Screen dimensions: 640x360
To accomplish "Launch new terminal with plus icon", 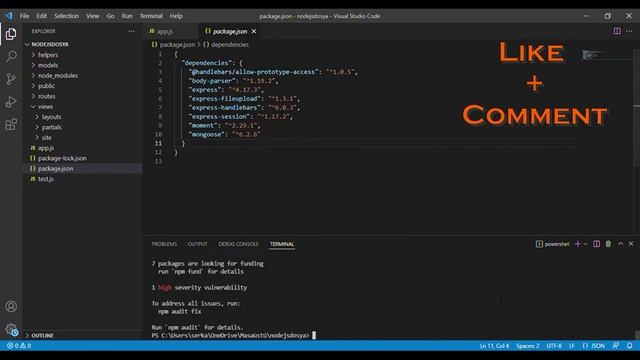I will (577, 244).
